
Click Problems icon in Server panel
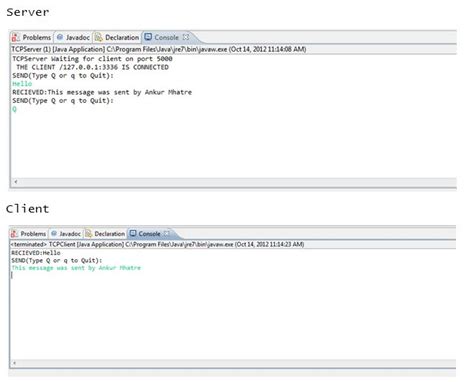pos(16,38)
